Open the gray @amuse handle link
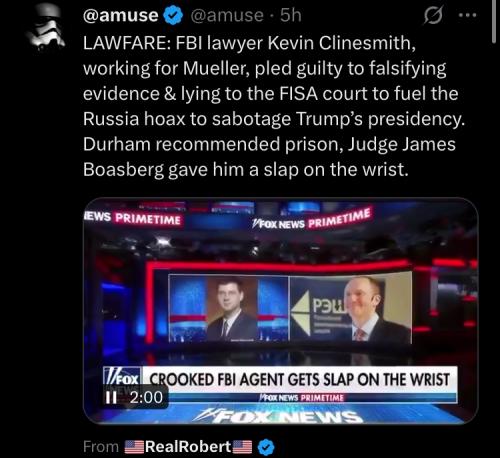This screenshot has width=500, height=458. pyautogui.click(x=227, y=16)
